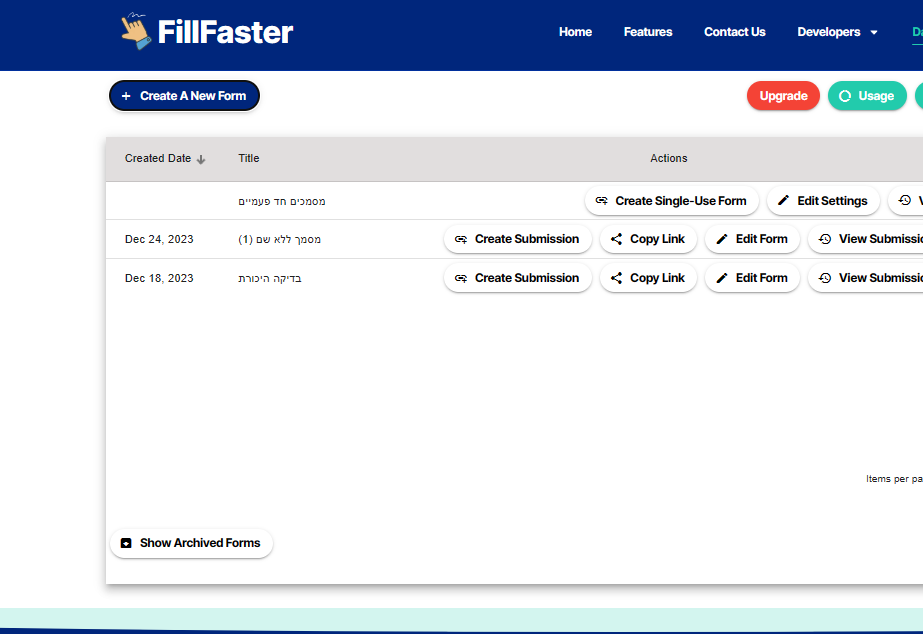This screenshot has height=634, width=923.
Task: Select title בדיקה היכורת
Action: point(270,278)
